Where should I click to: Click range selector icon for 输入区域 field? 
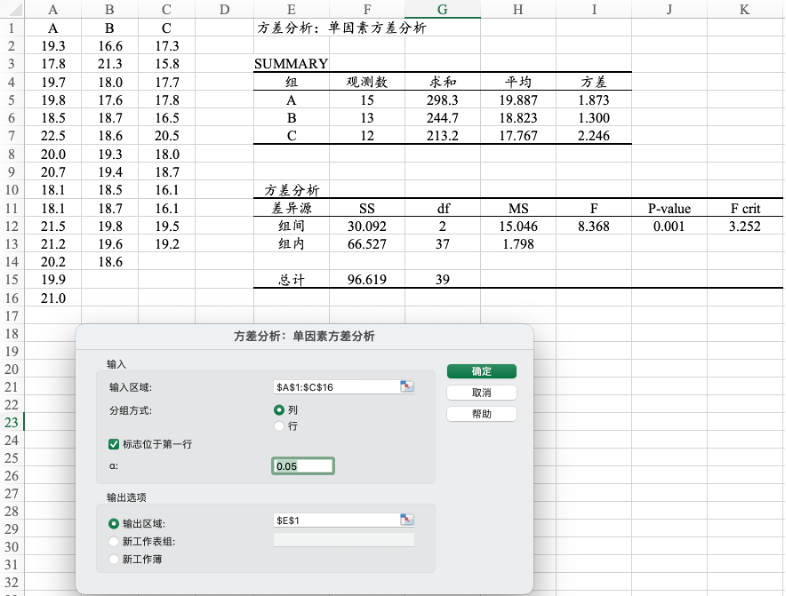click(x=407, y=387)
